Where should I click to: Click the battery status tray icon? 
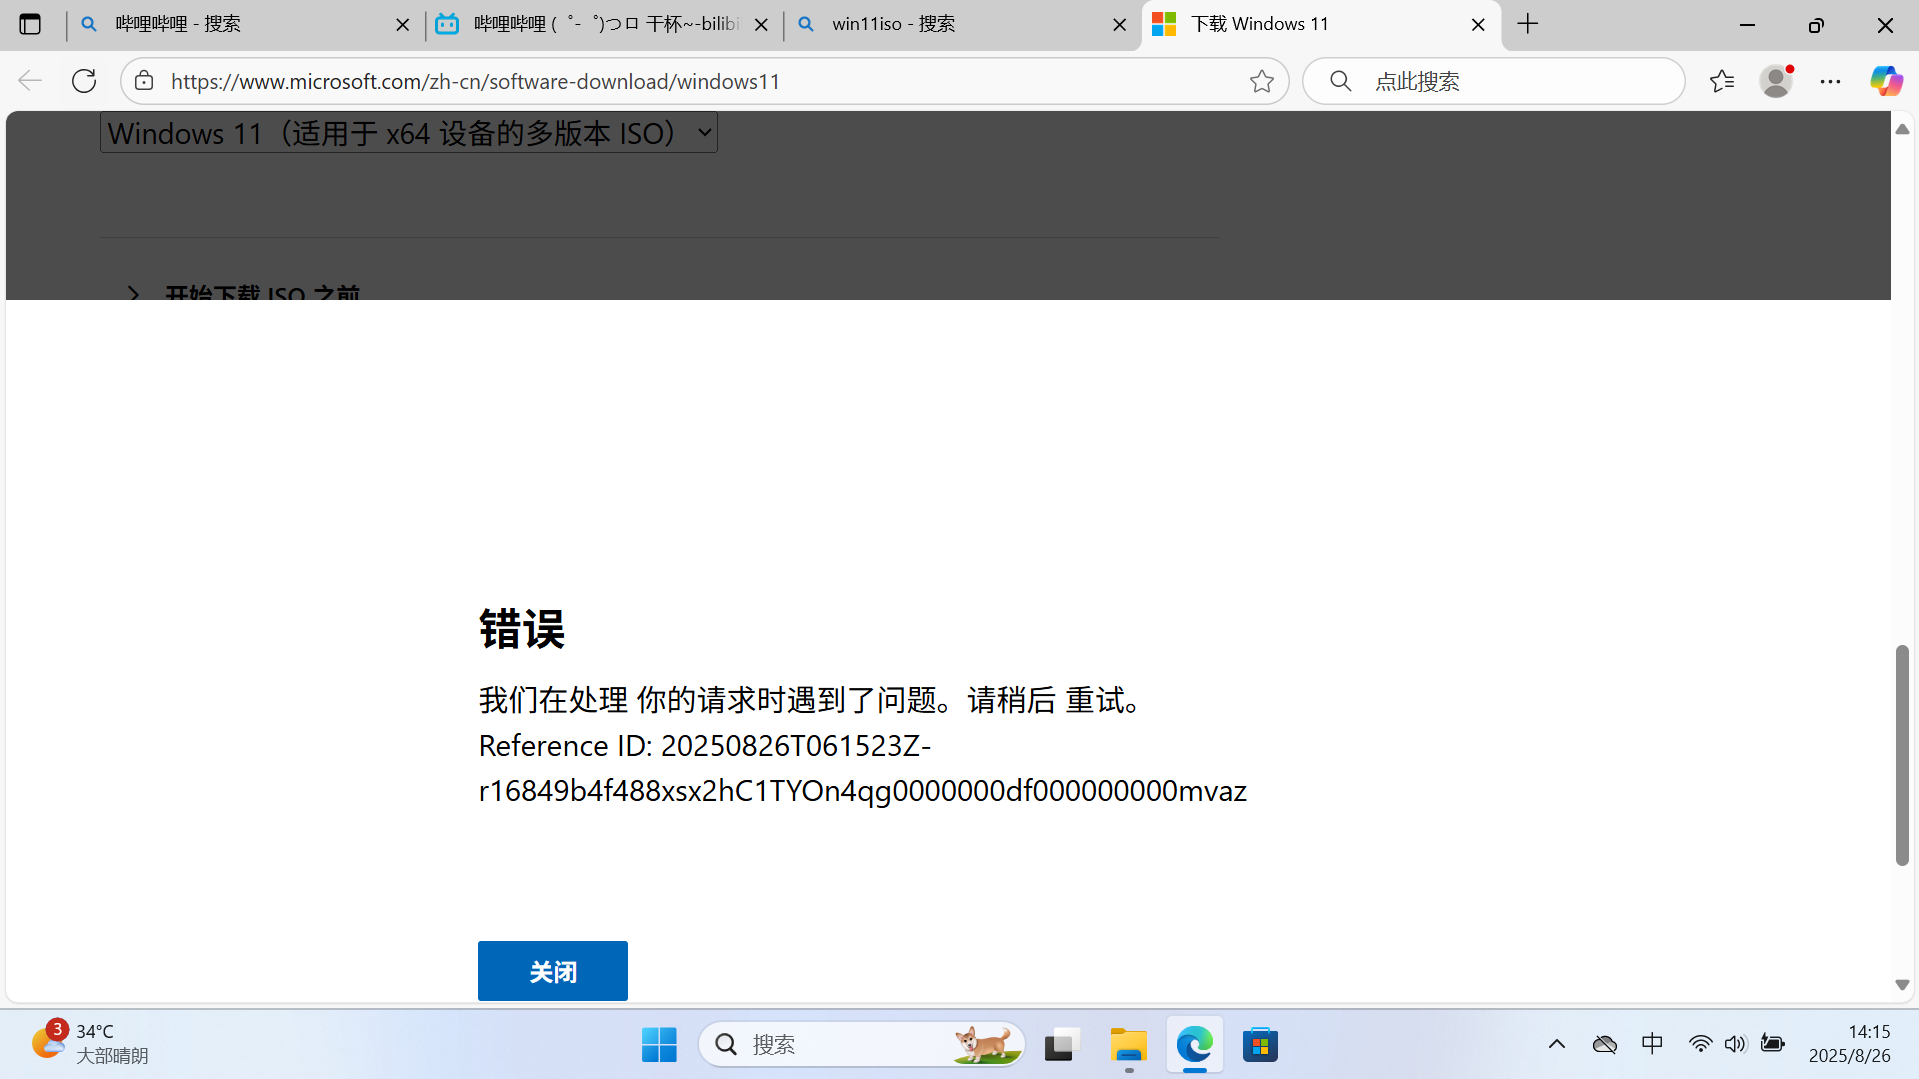[1773, 1044]
